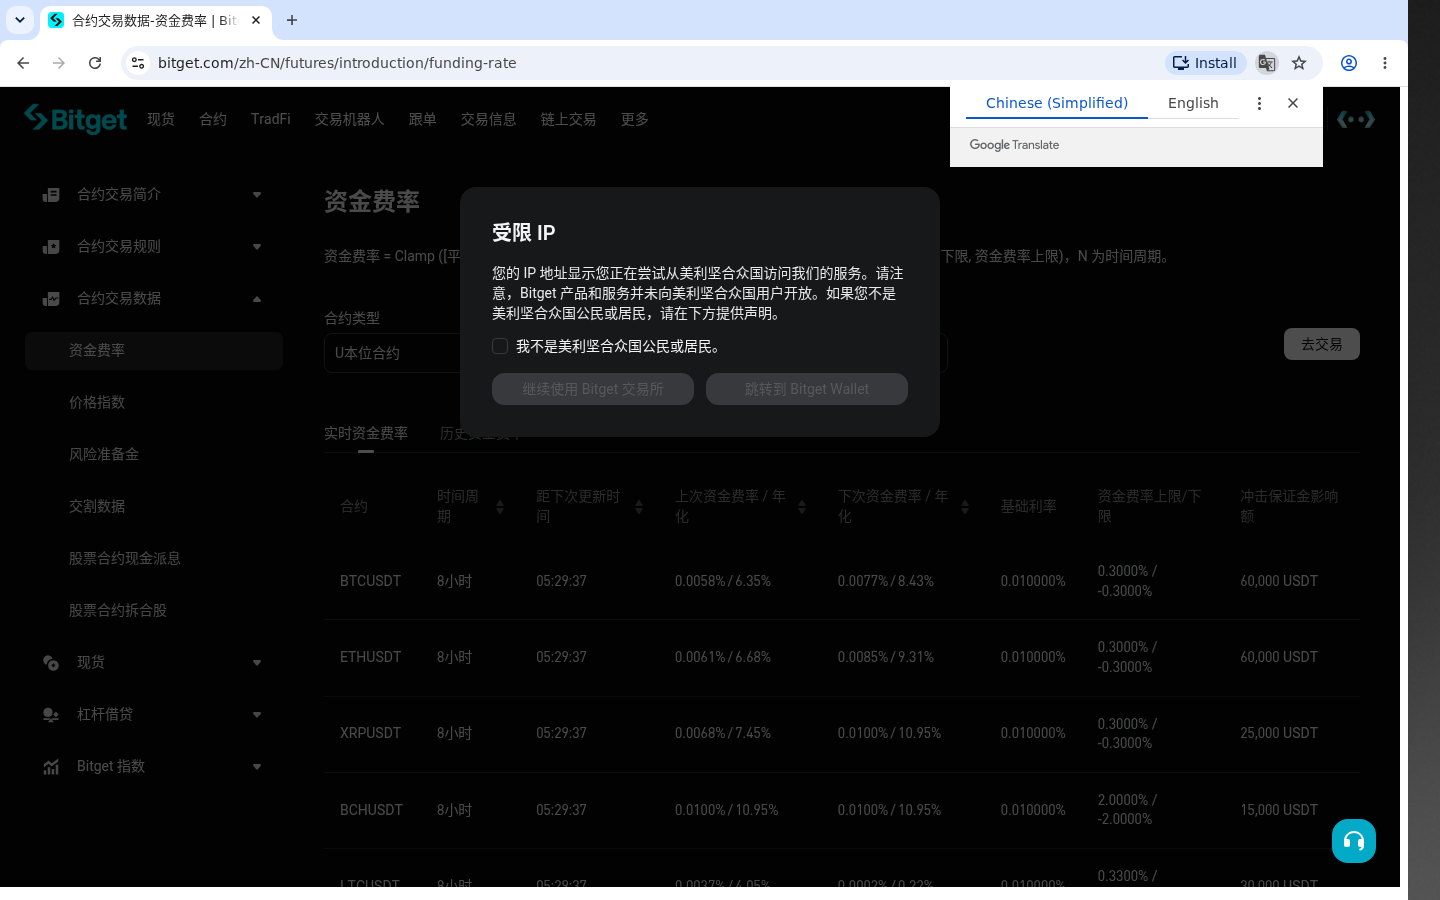Switch to 实时资金费率 tab

click(x=366, y=433)
